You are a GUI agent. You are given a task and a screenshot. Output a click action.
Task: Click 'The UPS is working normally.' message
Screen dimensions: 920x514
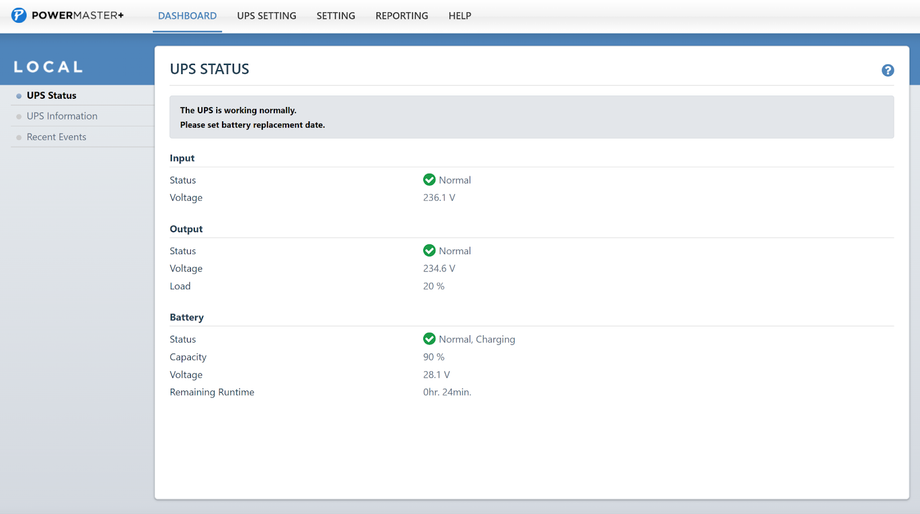click(x=238, y=110)
